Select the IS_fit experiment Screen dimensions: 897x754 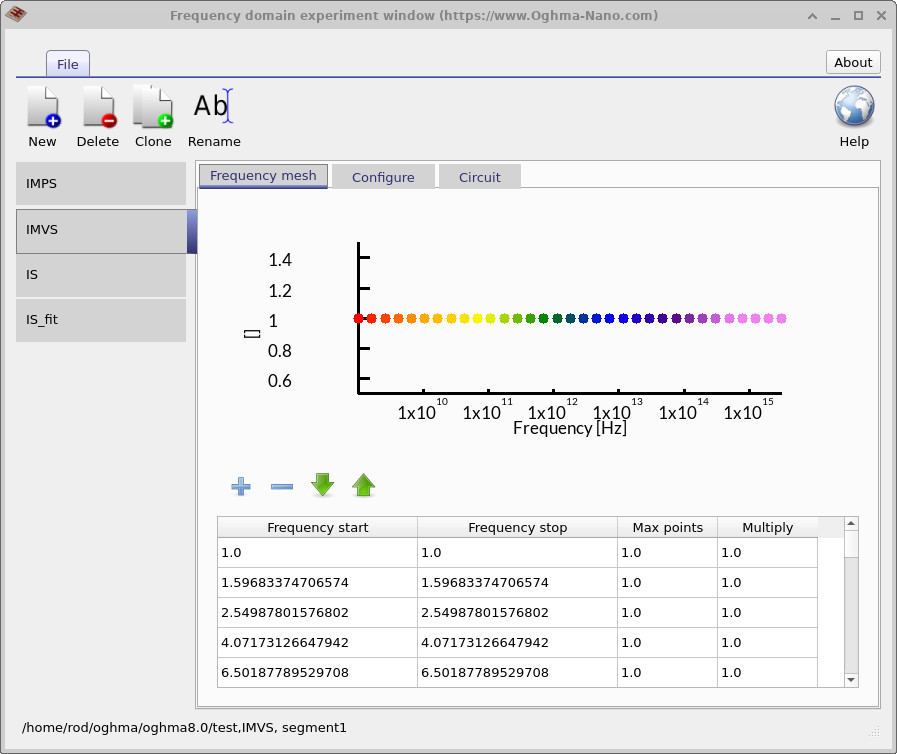[x=101, y=320]
